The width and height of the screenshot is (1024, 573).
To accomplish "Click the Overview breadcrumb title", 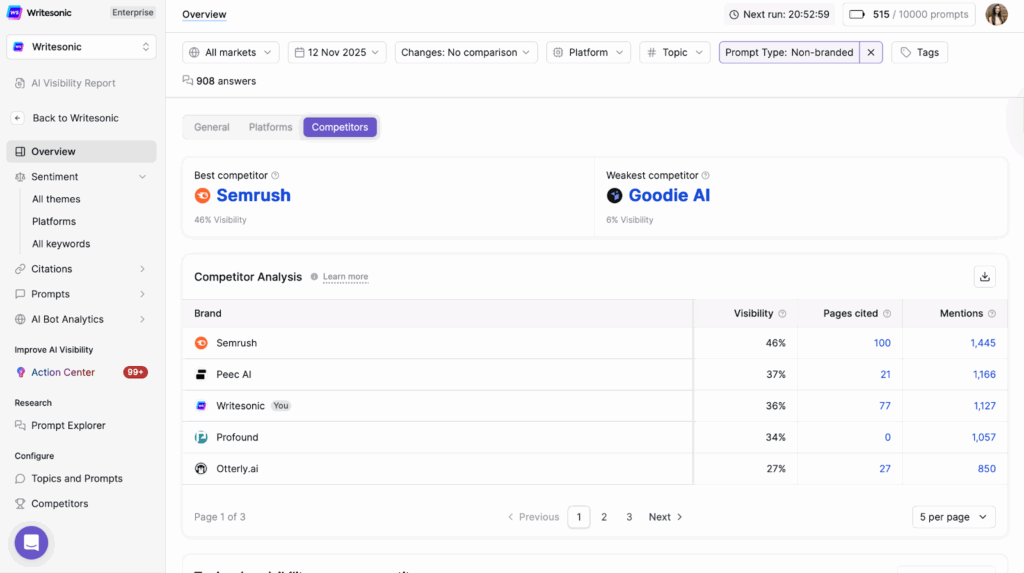I will click(204, 14).
